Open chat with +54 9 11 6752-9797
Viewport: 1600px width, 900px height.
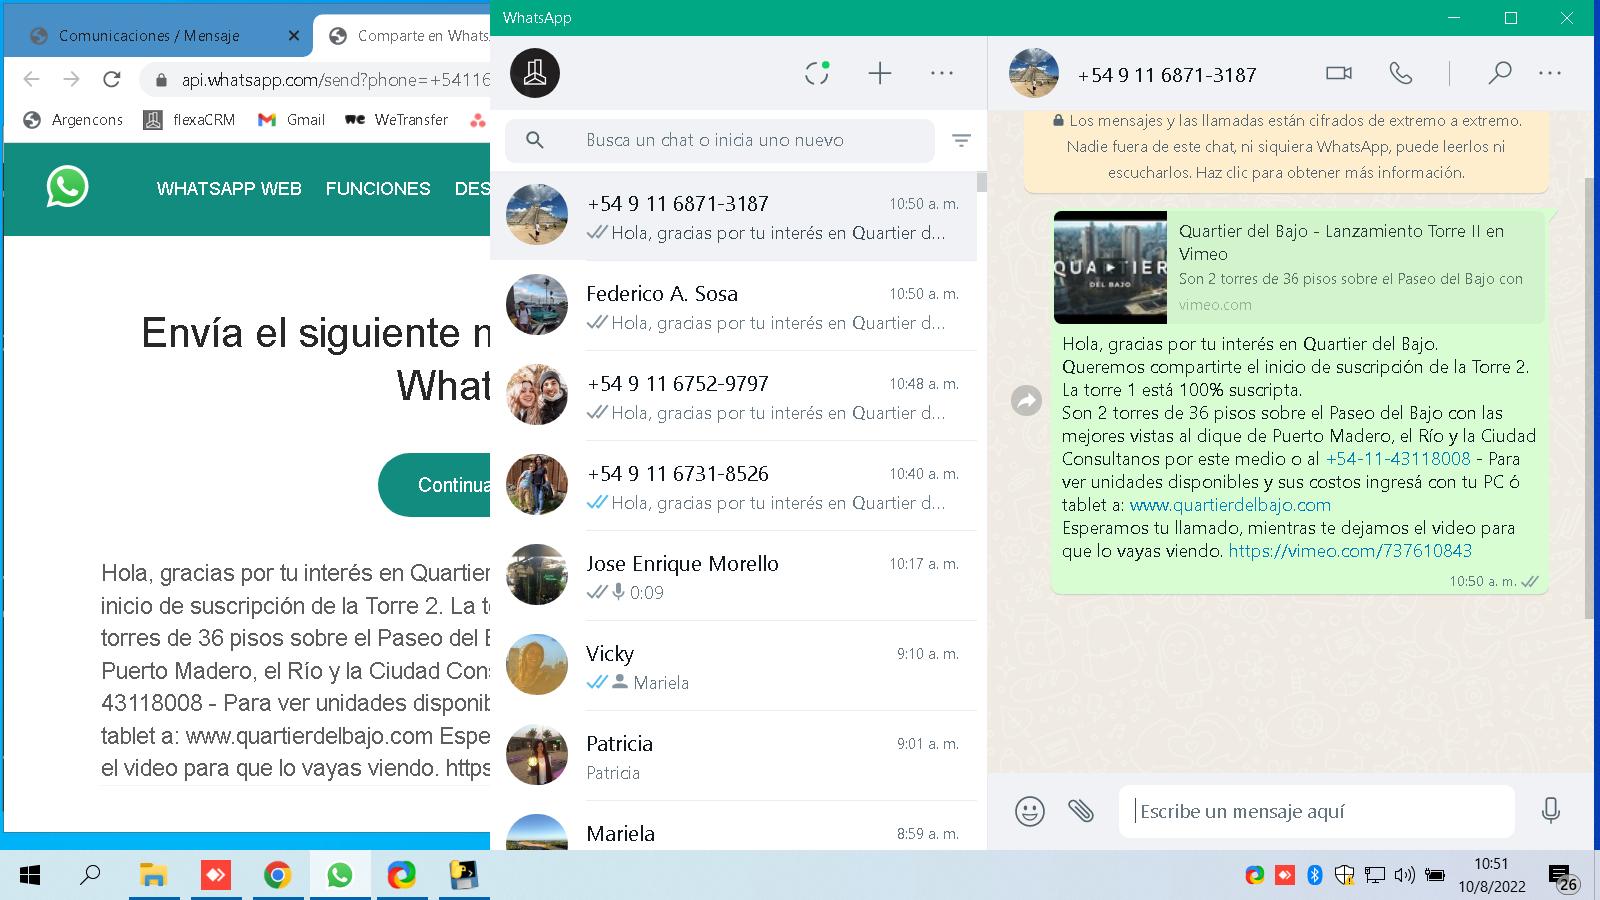click(733, 396)
